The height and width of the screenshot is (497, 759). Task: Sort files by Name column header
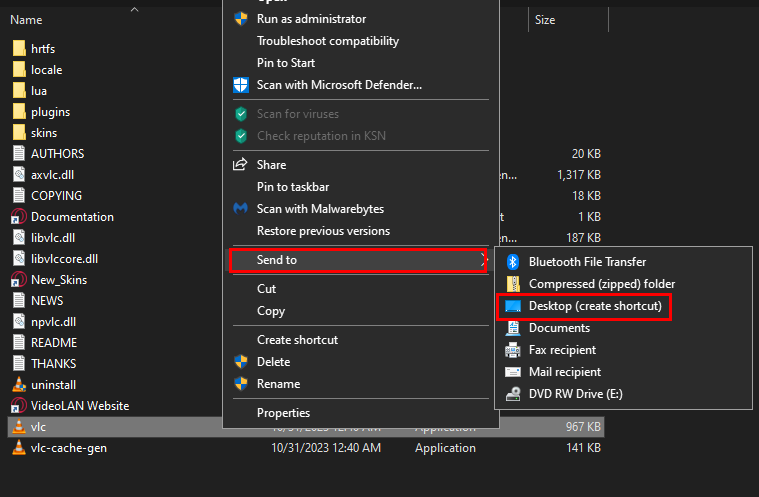tap(26, 20)
